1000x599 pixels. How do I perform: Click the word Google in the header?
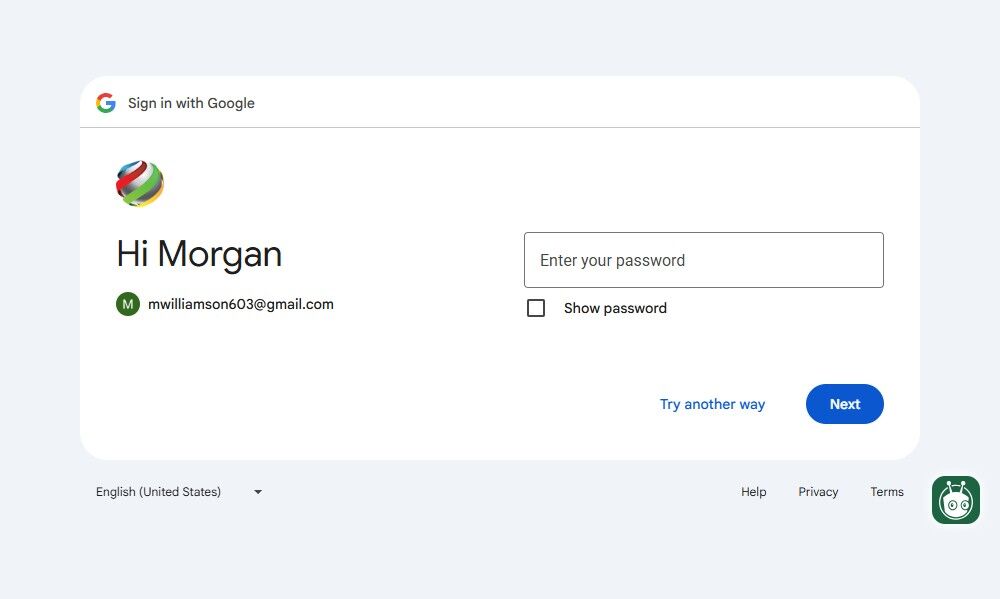231,103
